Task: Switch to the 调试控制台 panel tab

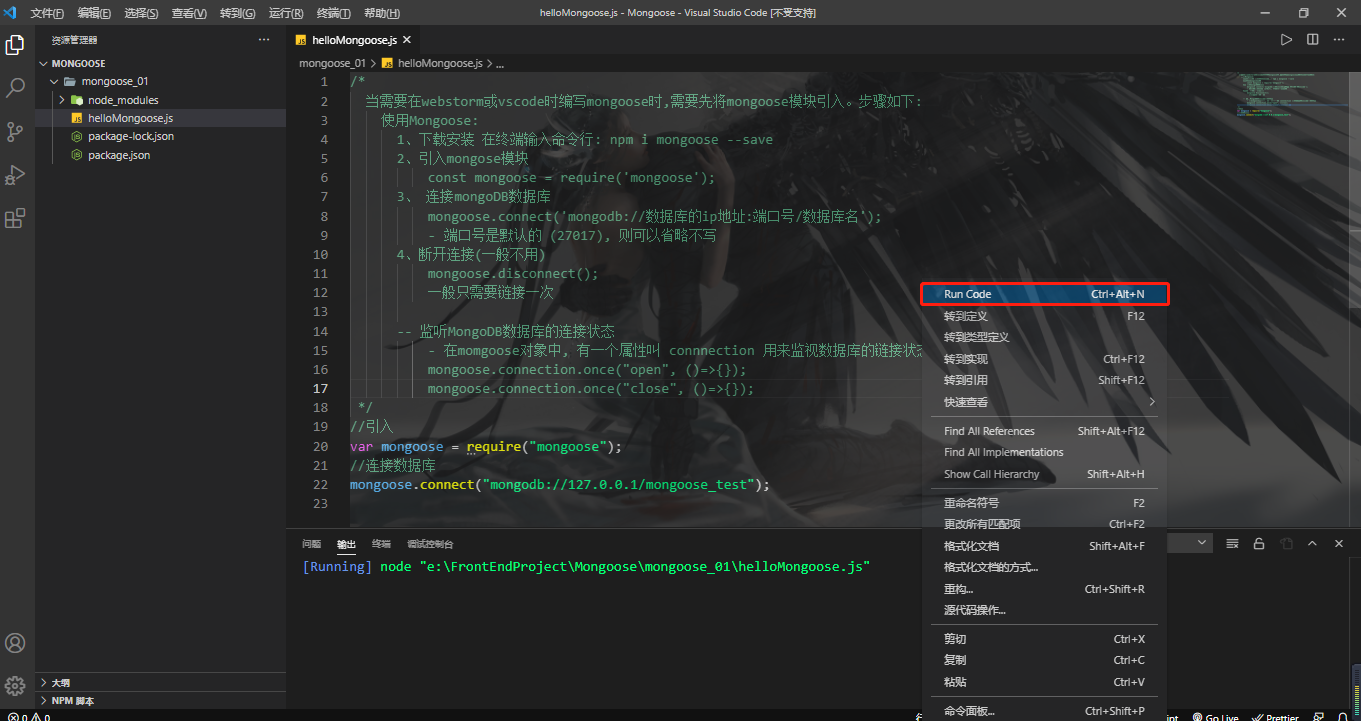Action: coord(430,544)
